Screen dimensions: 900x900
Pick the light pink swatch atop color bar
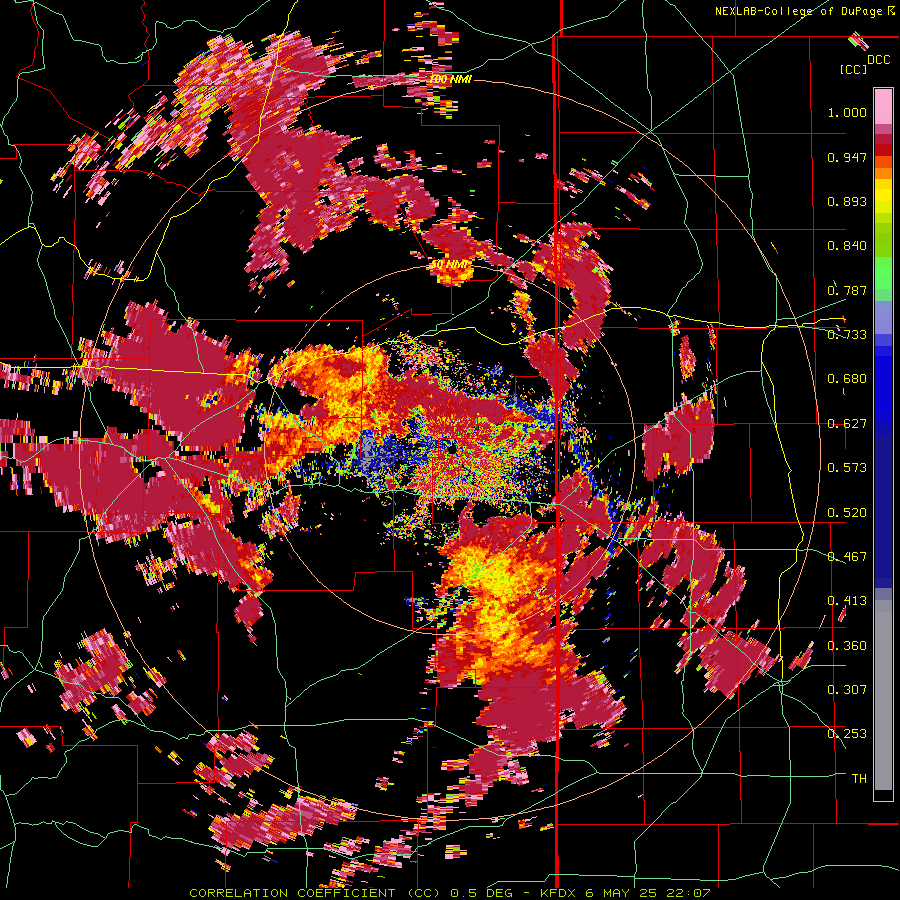coord(883,106)
